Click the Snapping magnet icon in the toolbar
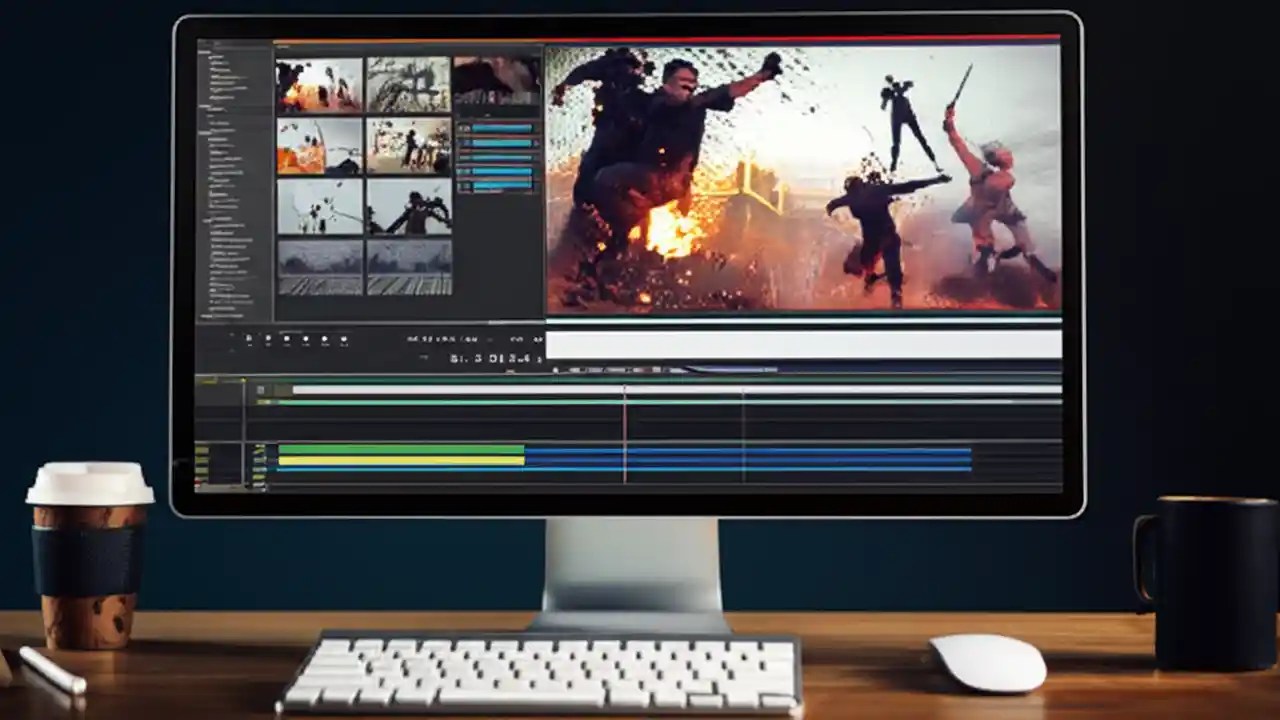The image size is (1280, 720). (x=308, y=338)
